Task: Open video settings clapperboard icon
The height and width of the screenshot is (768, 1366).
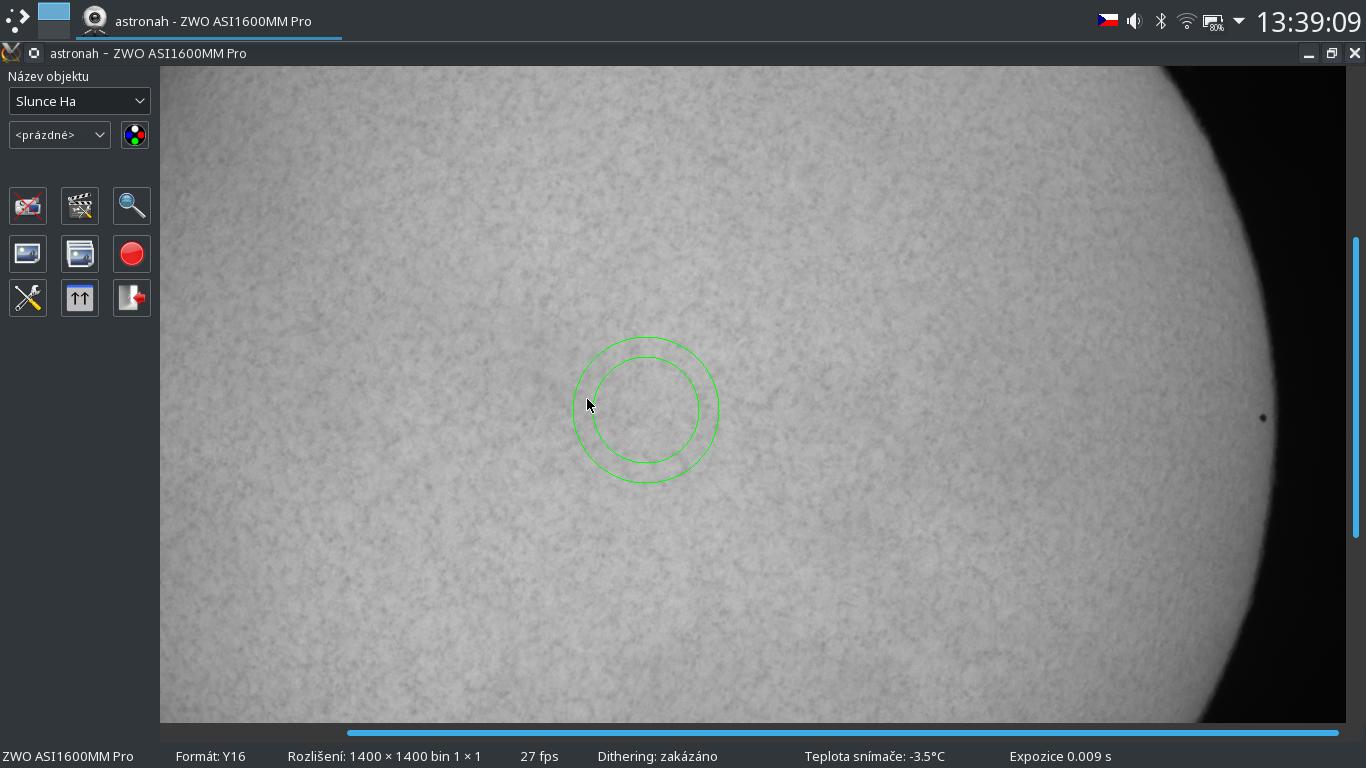Action: 80,206
